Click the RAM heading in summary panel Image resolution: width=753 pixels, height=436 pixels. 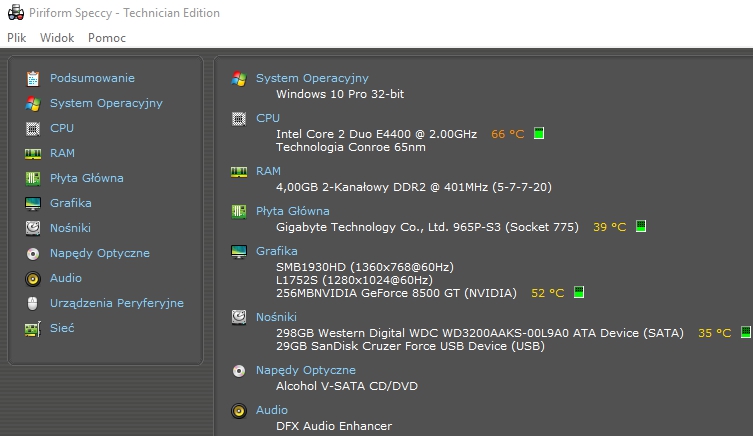point(268,171)
